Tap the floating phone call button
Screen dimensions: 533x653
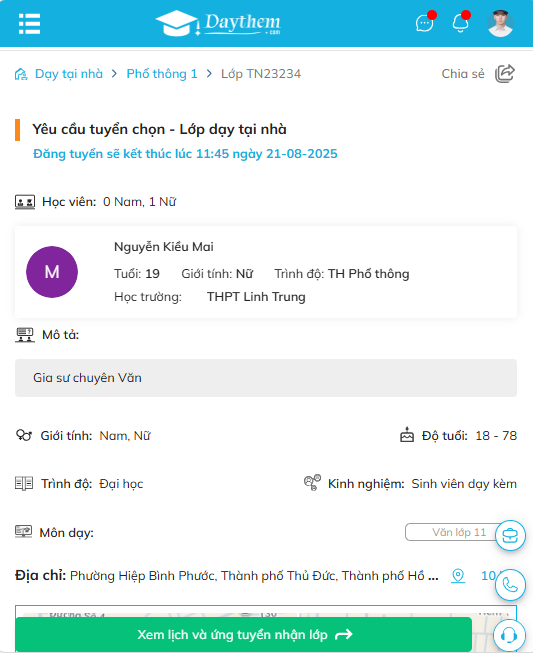click(x=510, y=585)
